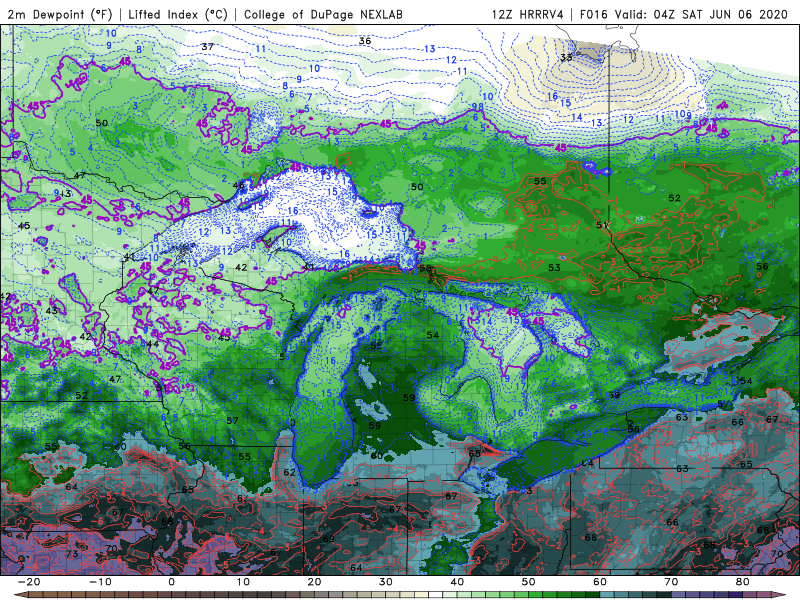Click the black dewpoint value 37 on the map
Screen dimensions: 800x600
pos(207,46)
